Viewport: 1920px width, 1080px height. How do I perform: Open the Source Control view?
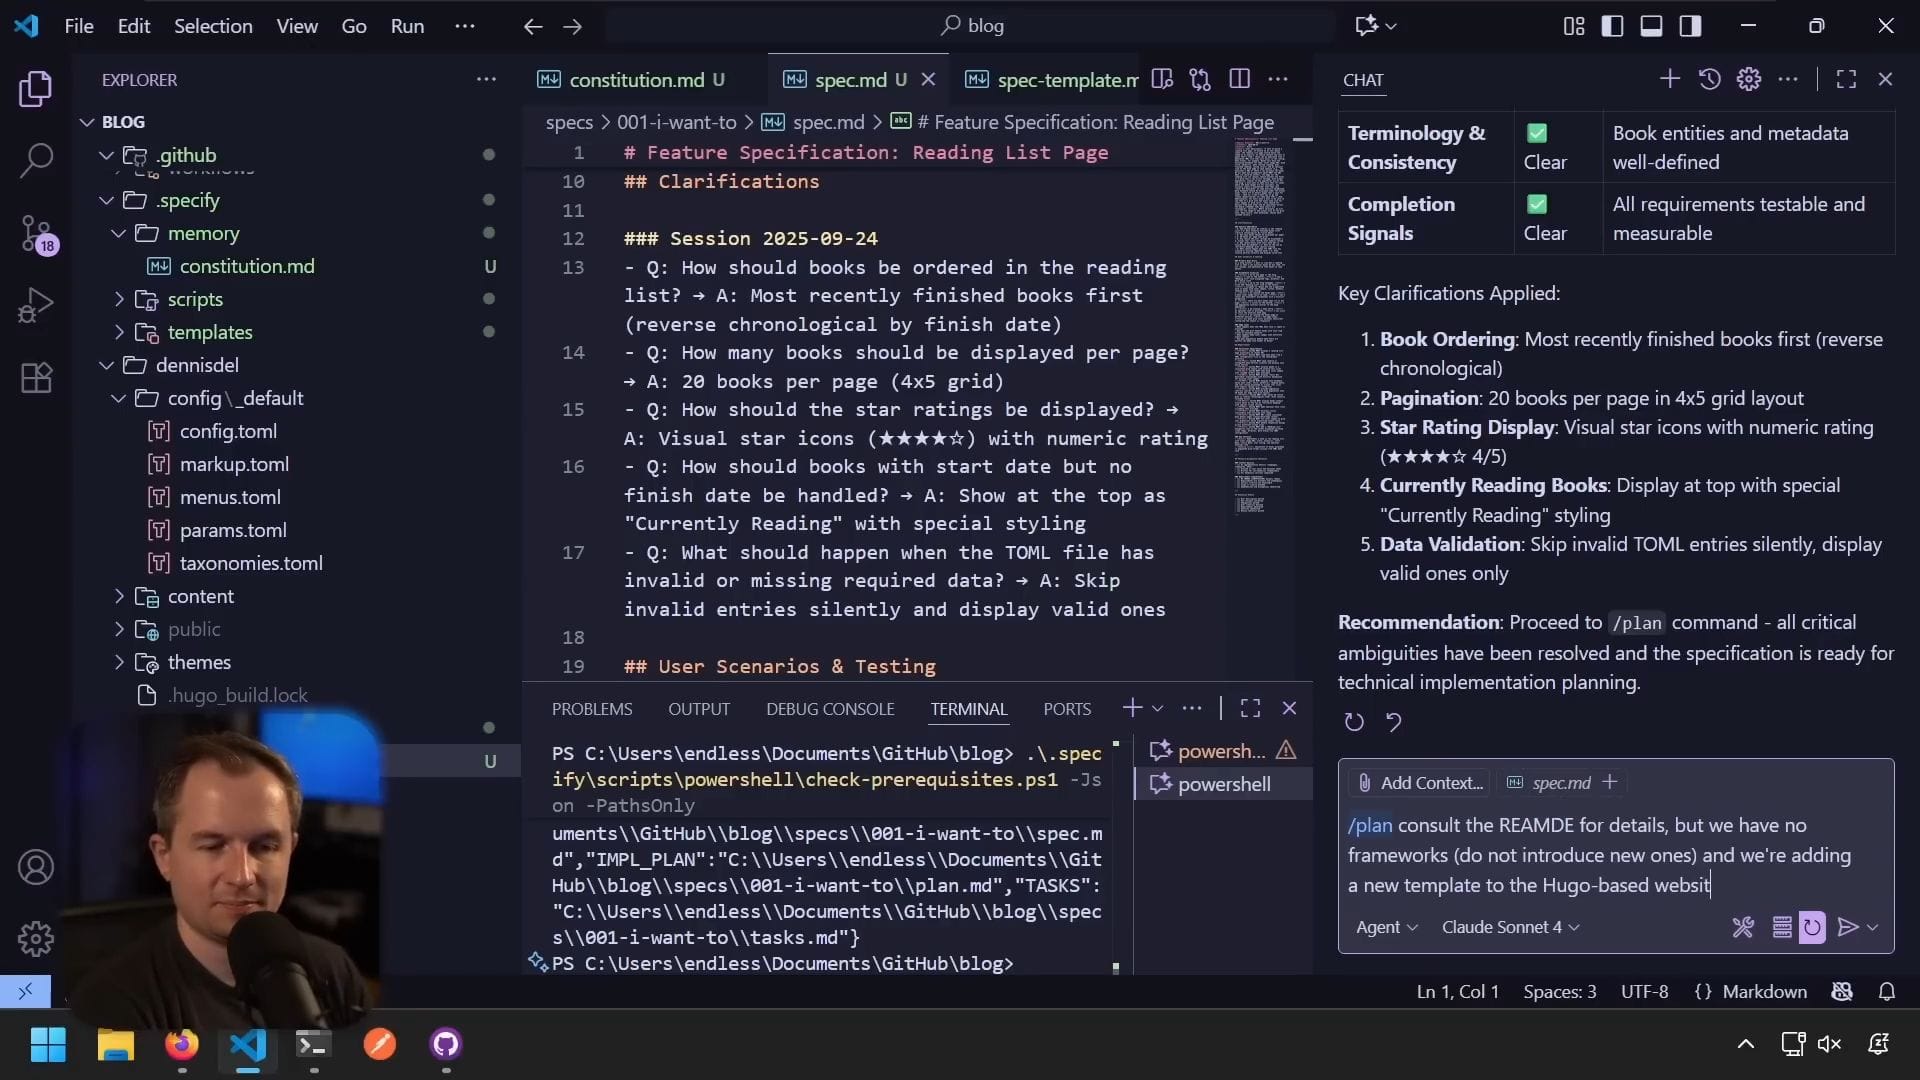click(36, 234)
